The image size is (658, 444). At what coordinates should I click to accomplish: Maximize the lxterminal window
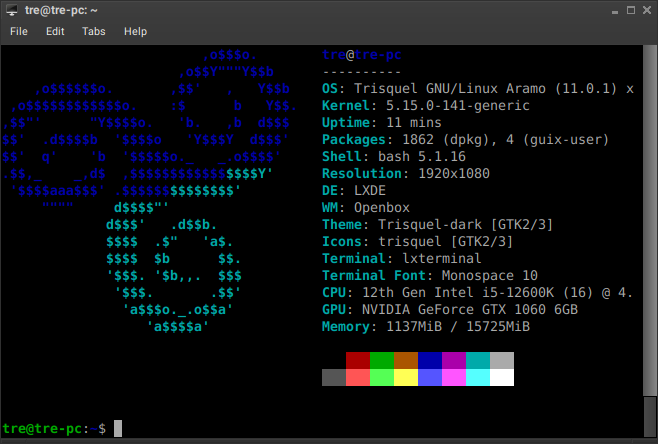631,10
